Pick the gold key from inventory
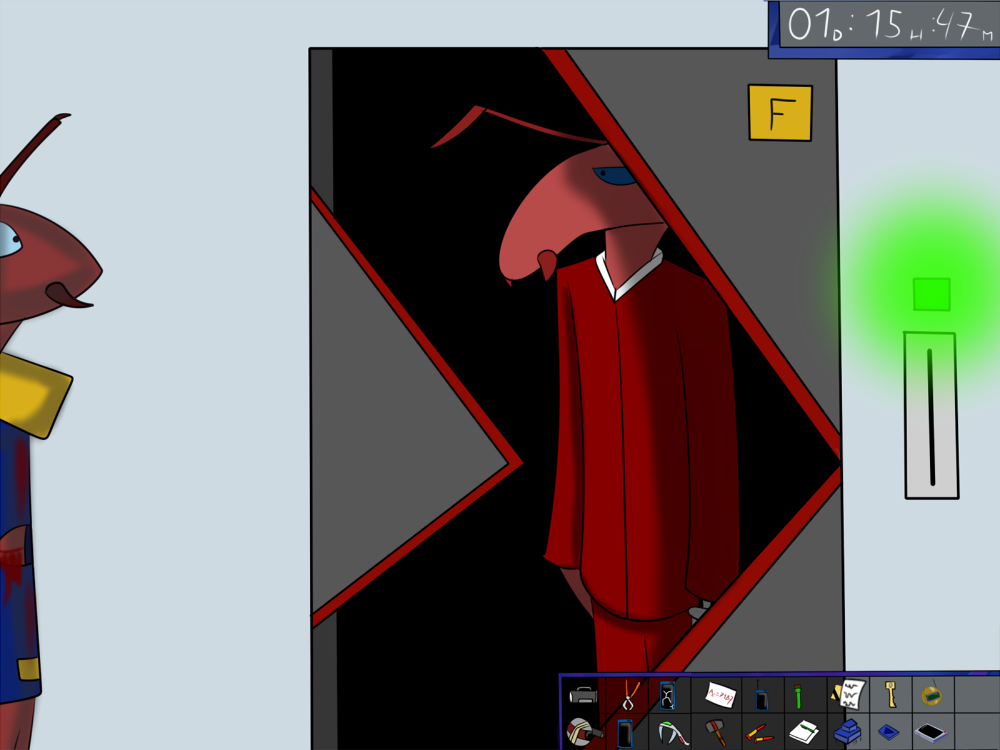This screenshot has height=750, width=1000. pos(889,693)
